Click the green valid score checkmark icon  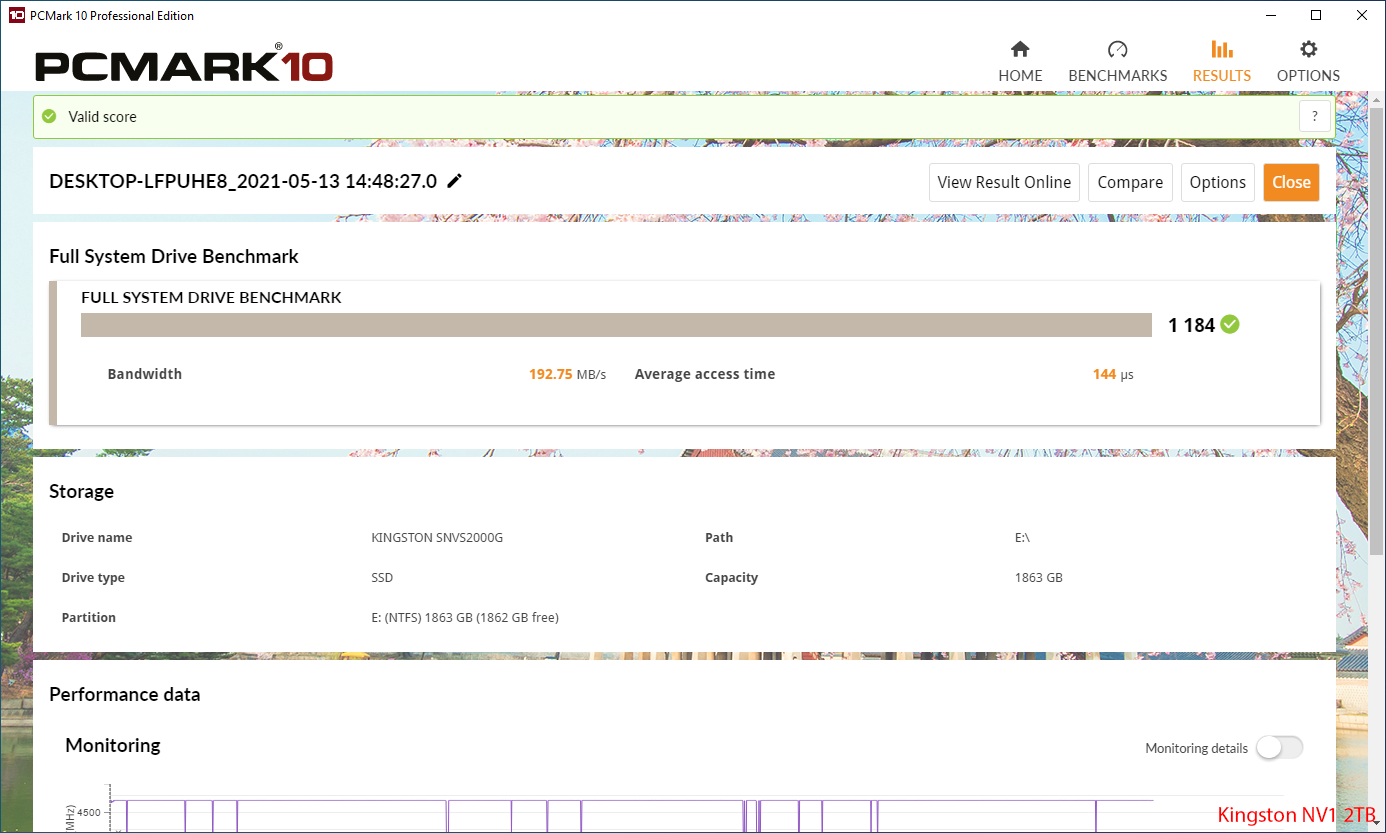[x=49, y=117]
